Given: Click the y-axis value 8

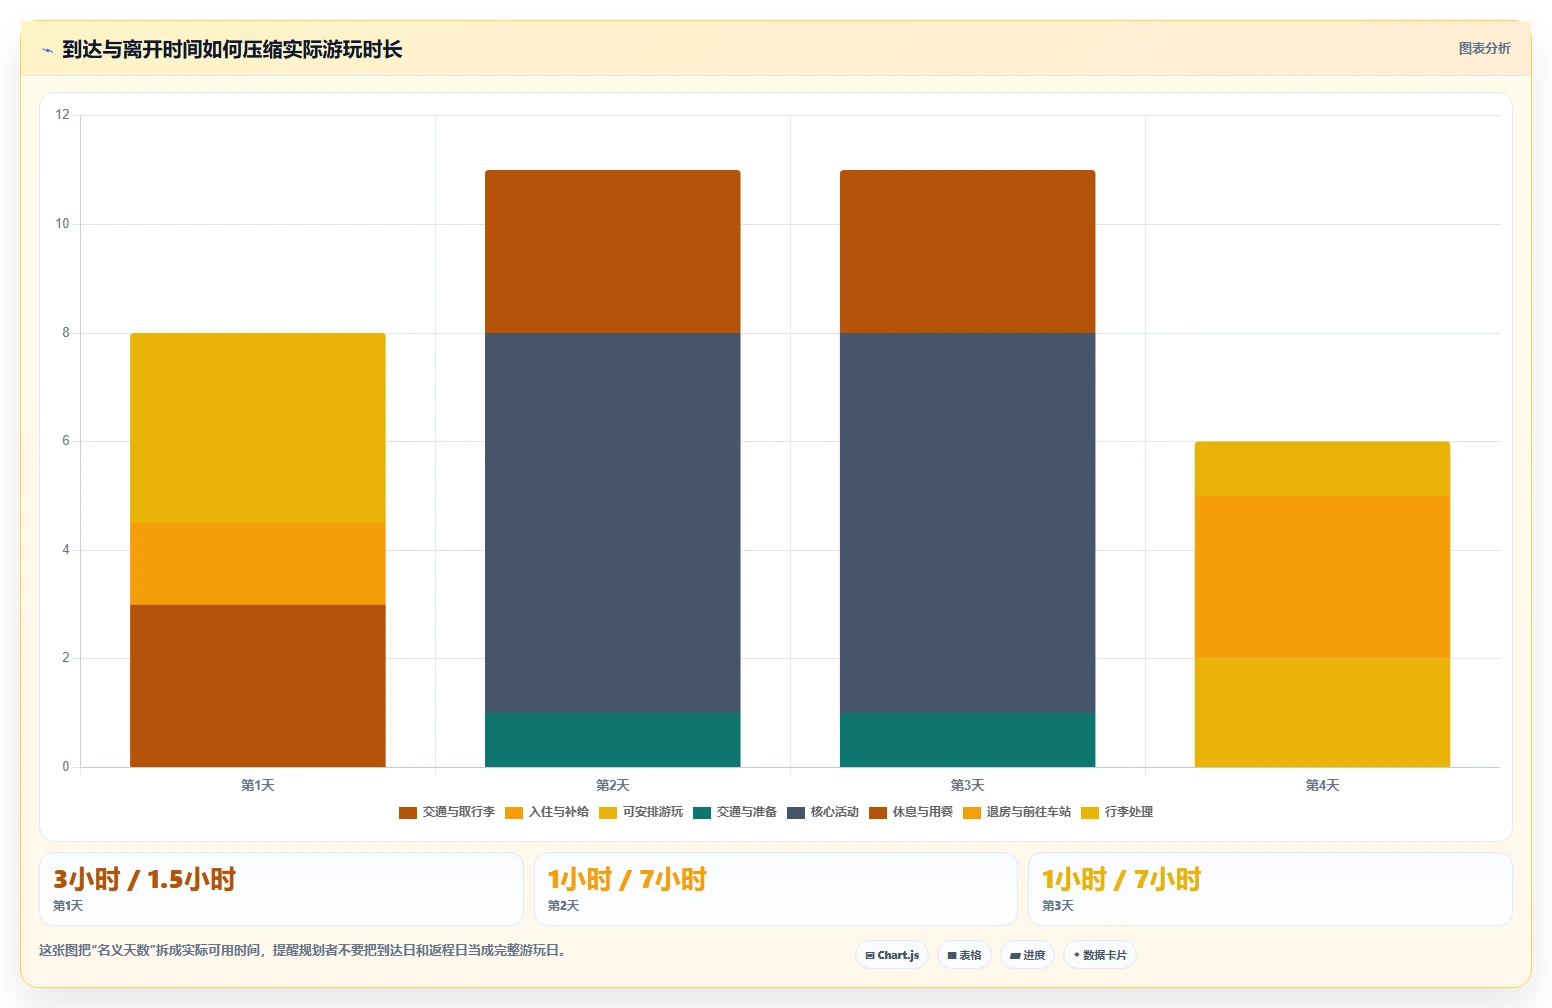Looking at the screenshot, I should (66, 333).
